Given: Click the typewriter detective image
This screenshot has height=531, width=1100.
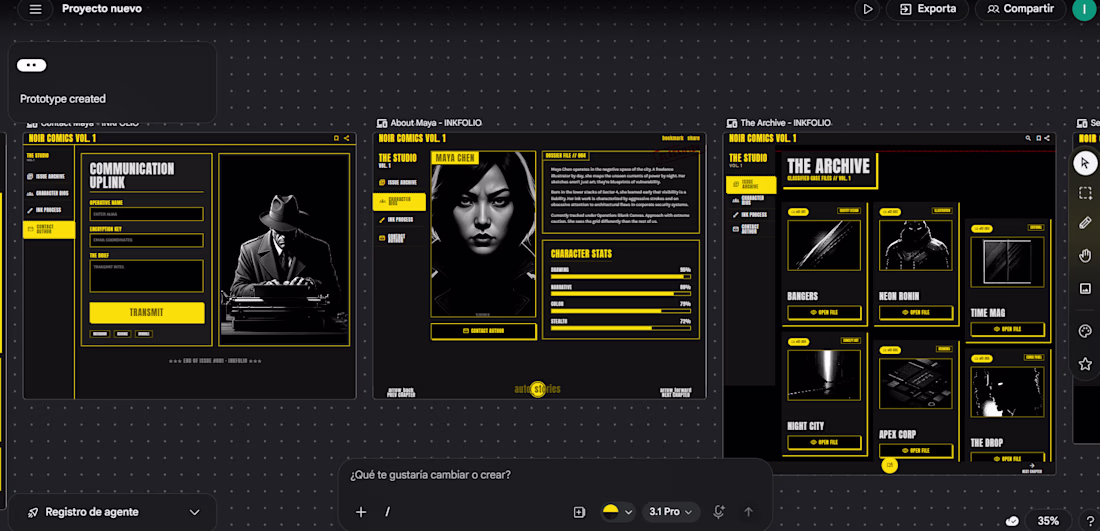Looking at the screenshot, I should tap(284, 250).
